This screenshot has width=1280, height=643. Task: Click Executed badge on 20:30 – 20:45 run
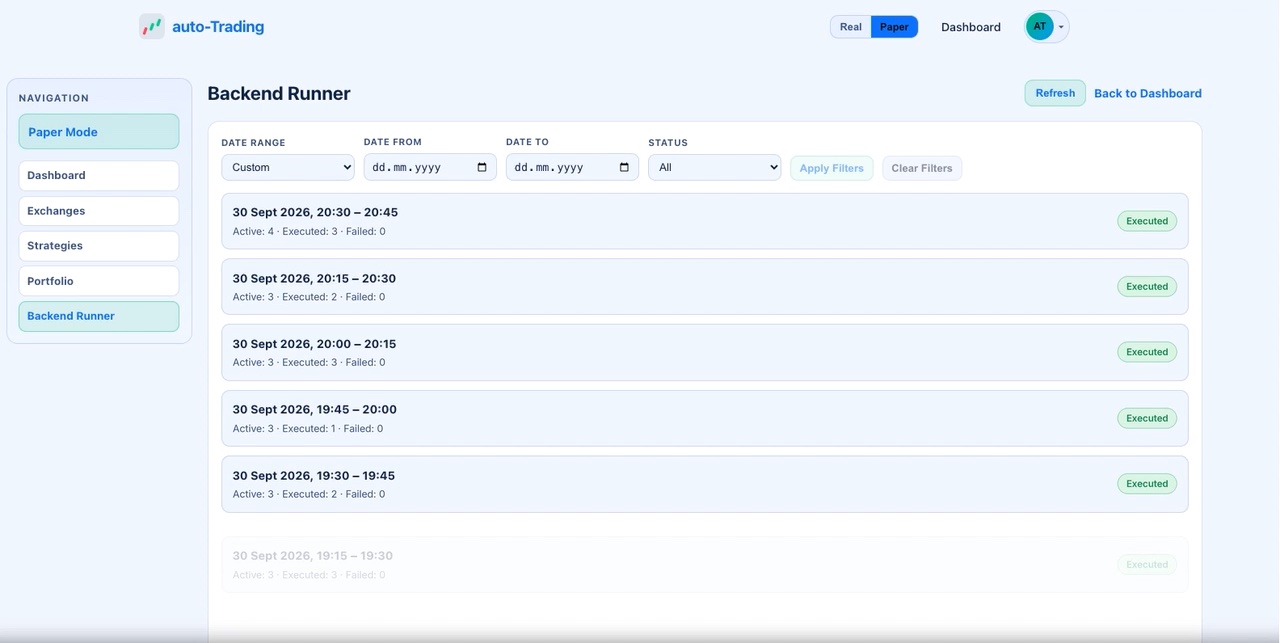1147,221
